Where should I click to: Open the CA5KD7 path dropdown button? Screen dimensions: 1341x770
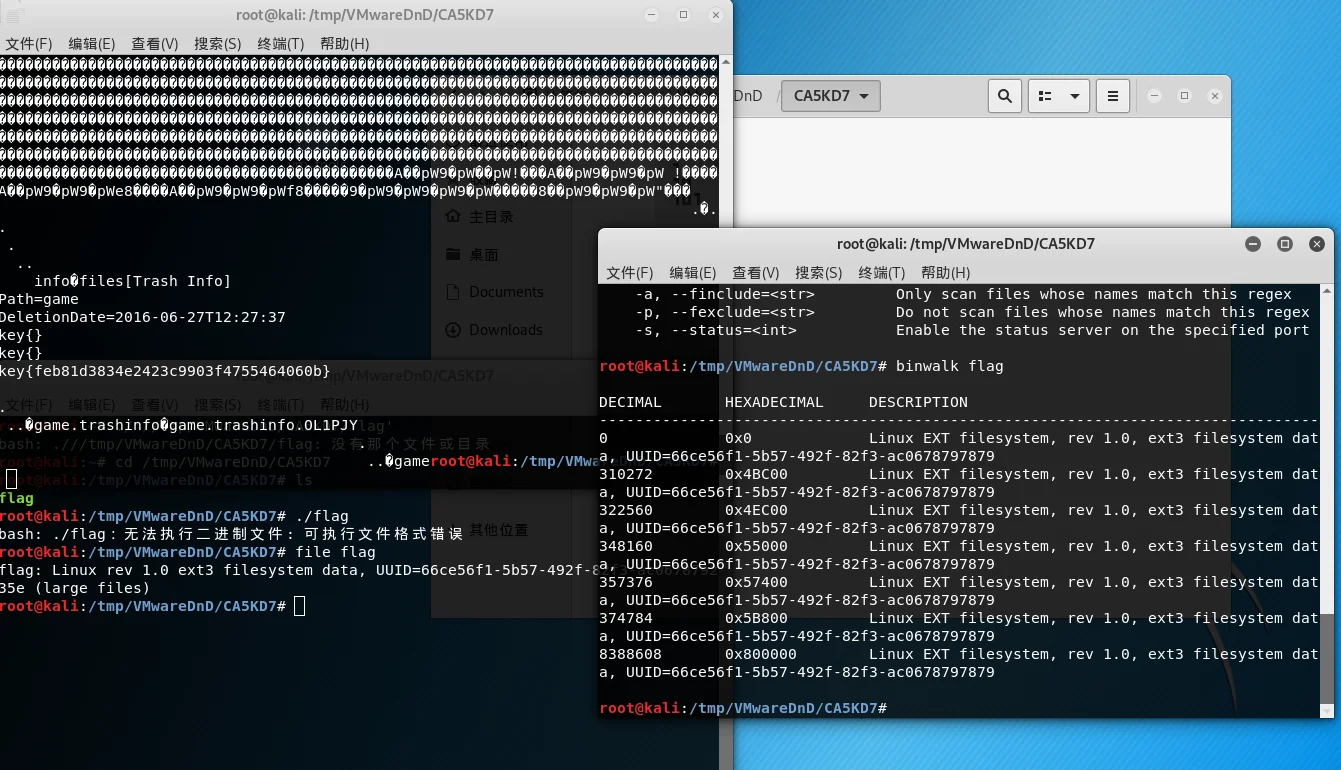[830, 96]
